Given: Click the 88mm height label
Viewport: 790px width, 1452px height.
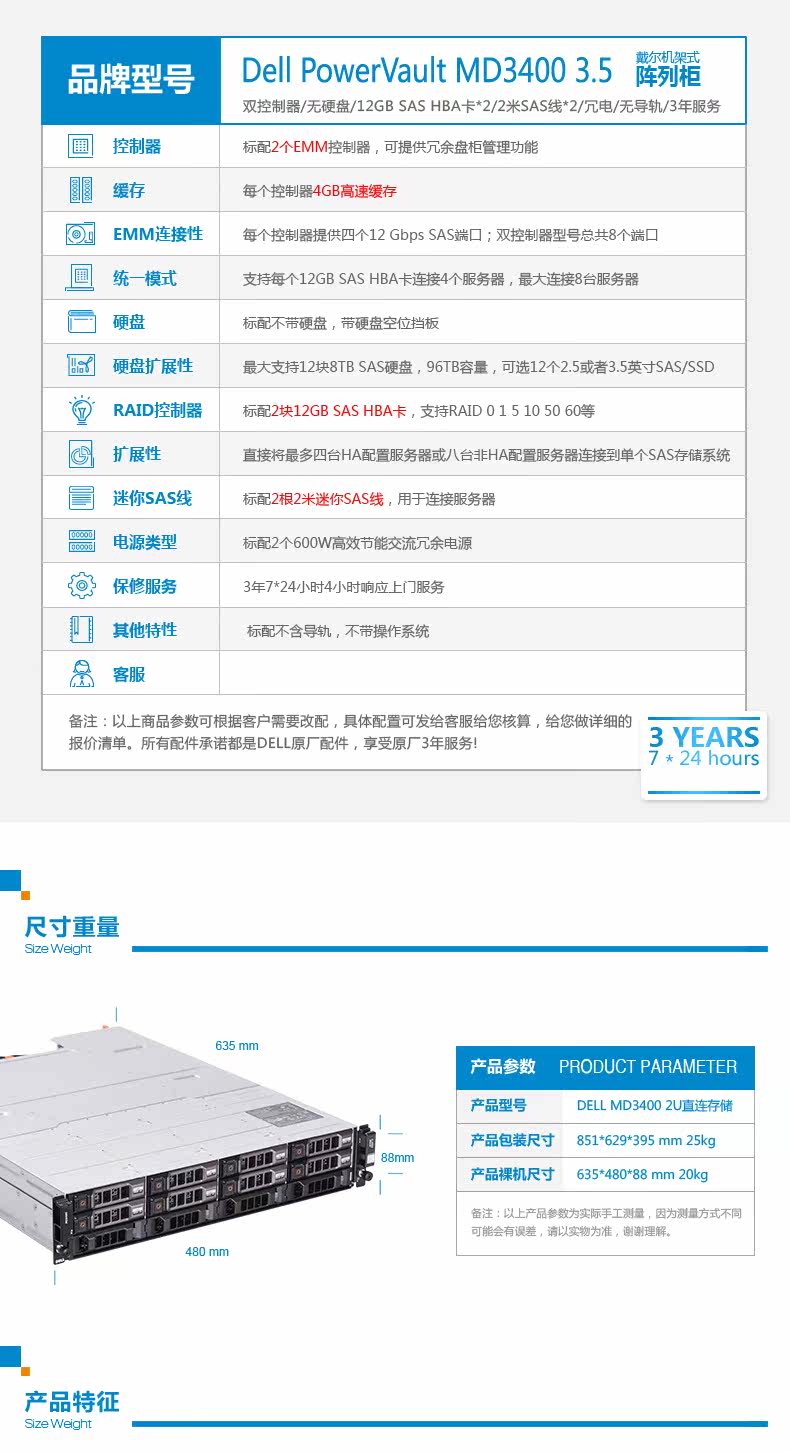Looking at the screenshot, I should (x=397, y=1158).
